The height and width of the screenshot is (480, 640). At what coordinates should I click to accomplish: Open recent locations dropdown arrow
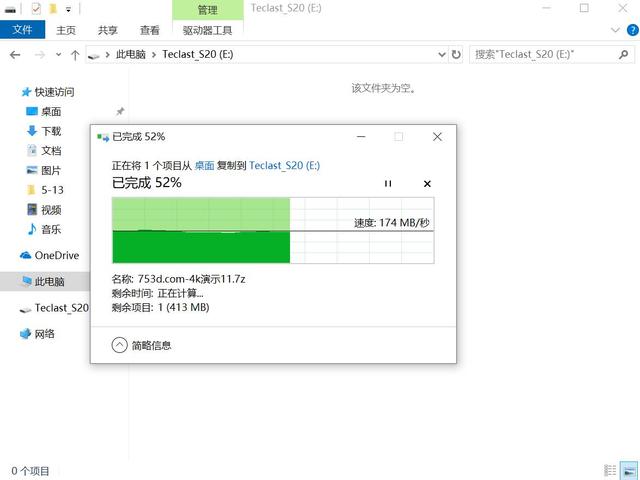pos(58,55)
